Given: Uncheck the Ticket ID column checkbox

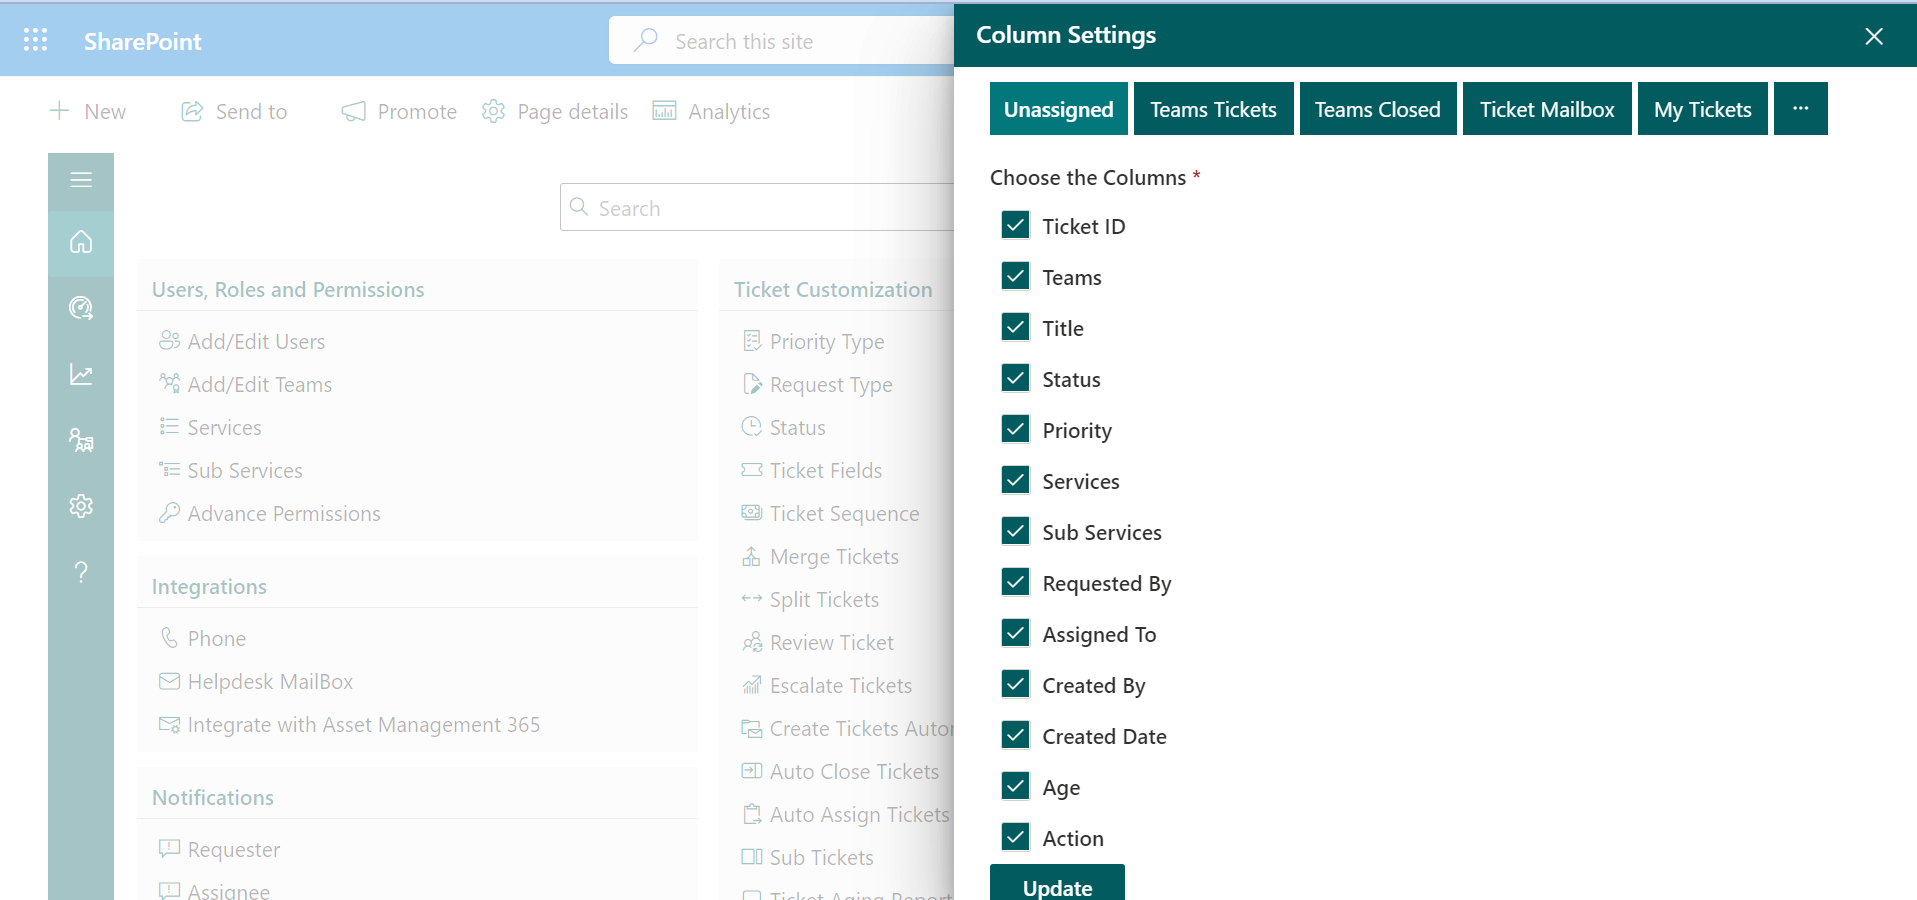Looking at the screenshot, I should 1016,225.
